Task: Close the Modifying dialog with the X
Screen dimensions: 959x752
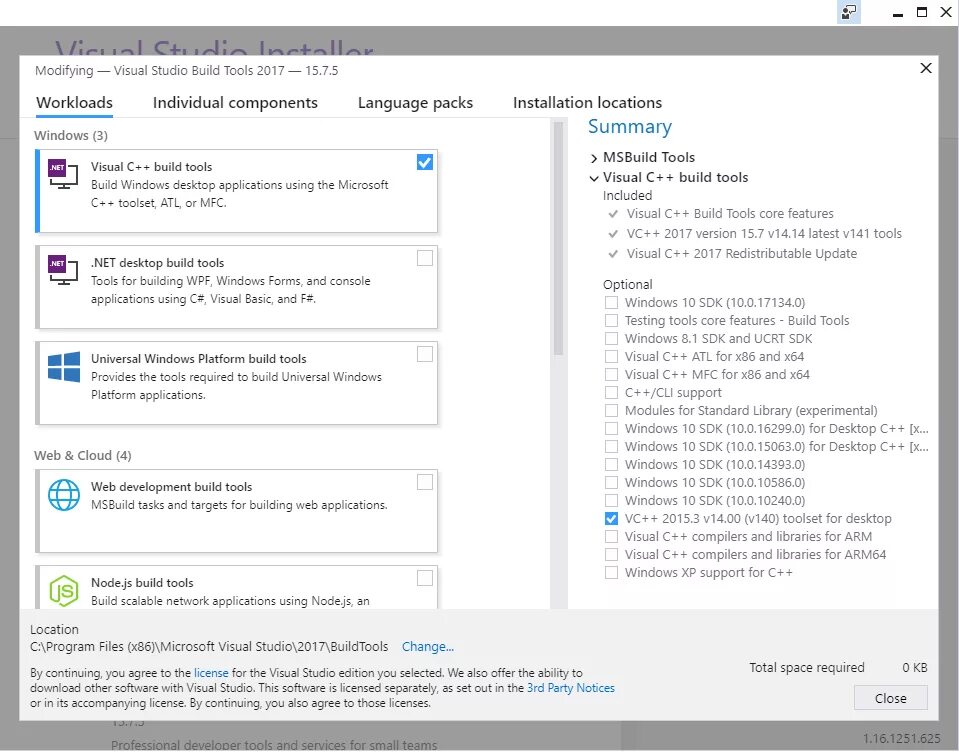Action: [926, 68]
